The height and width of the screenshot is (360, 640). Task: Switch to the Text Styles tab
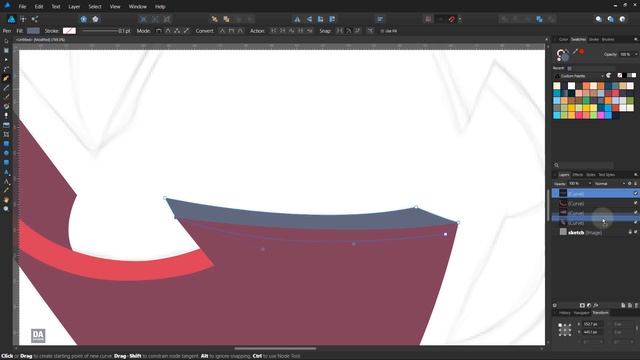607,175
